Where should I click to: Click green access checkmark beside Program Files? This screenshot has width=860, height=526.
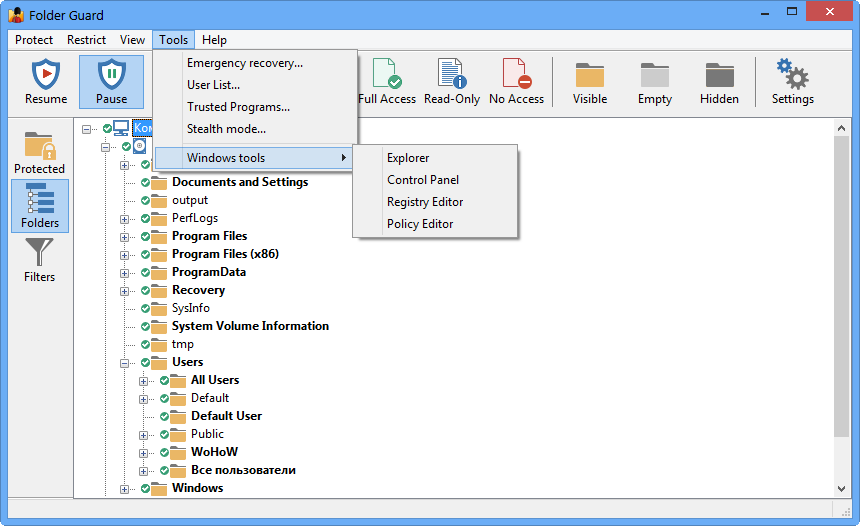(x=145, y=236)
